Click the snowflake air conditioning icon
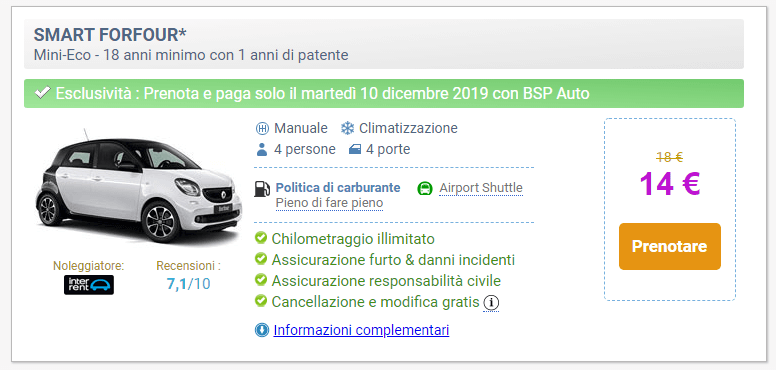The image size is (776, 370). pos(347,129)
